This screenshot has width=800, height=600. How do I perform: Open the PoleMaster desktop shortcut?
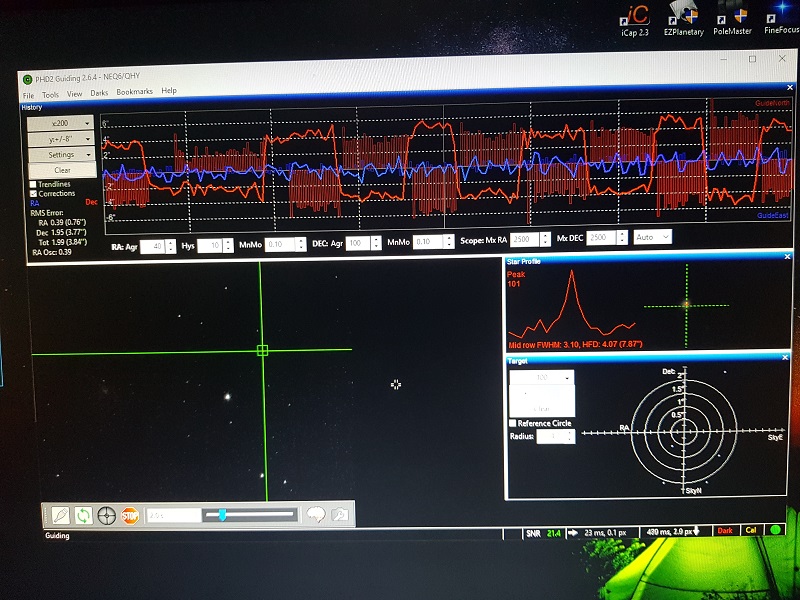[733, 20]
